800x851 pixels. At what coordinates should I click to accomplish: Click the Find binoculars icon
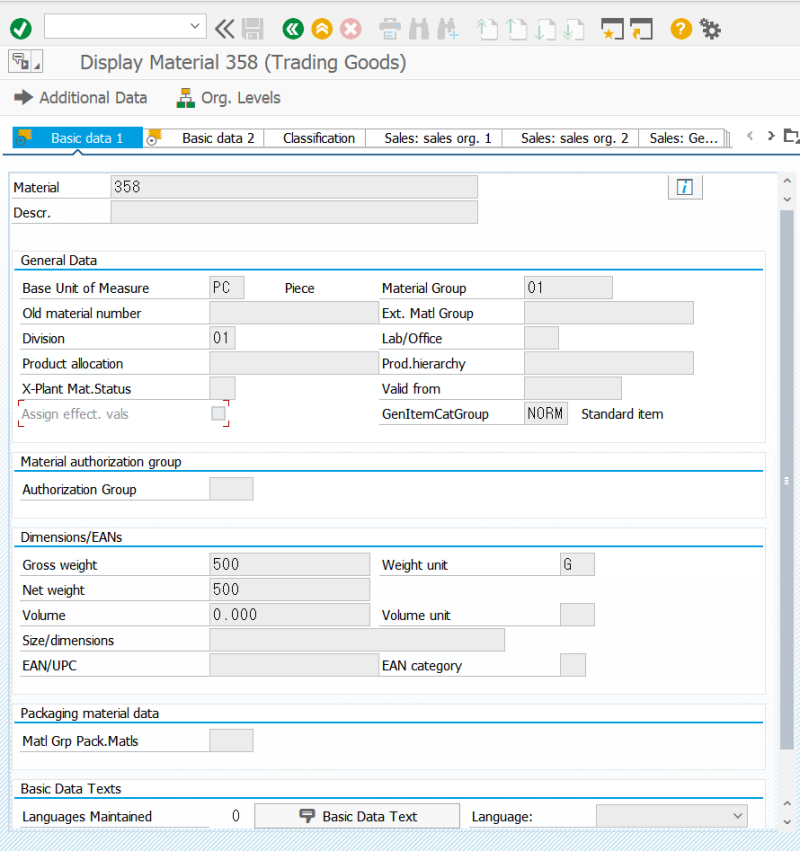[418, 29]
